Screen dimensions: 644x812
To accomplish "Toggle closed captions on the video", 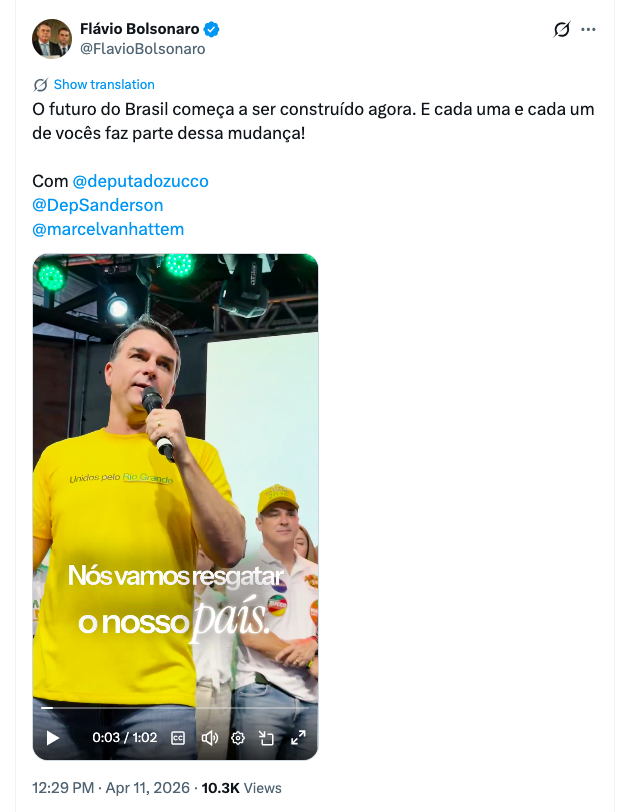I will point(178,738).
